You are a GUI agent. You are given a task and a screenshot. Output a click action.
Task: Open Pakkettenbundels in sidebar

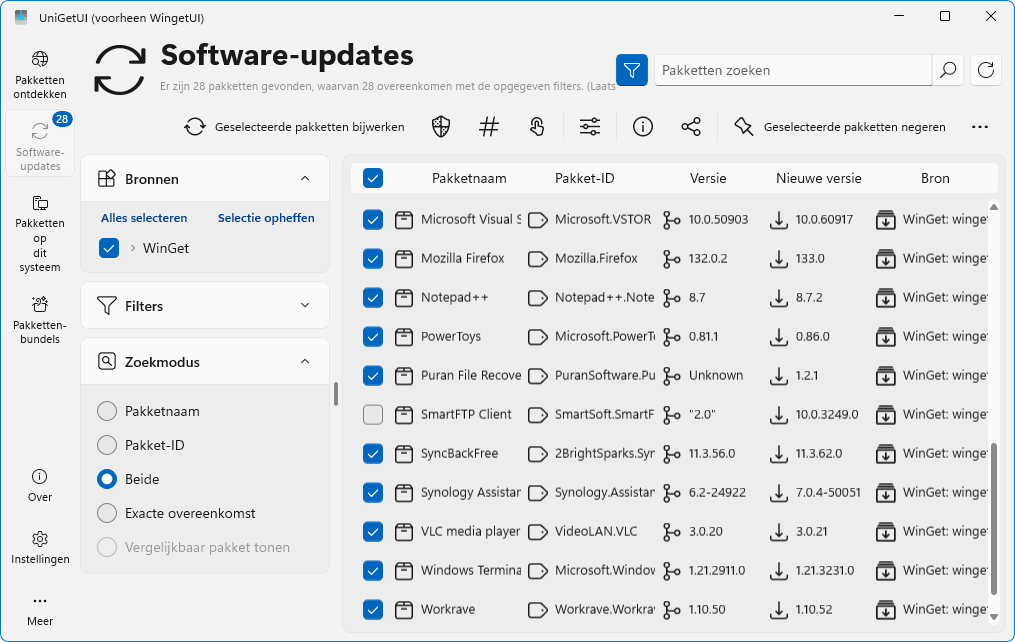(x=39, y=320)
